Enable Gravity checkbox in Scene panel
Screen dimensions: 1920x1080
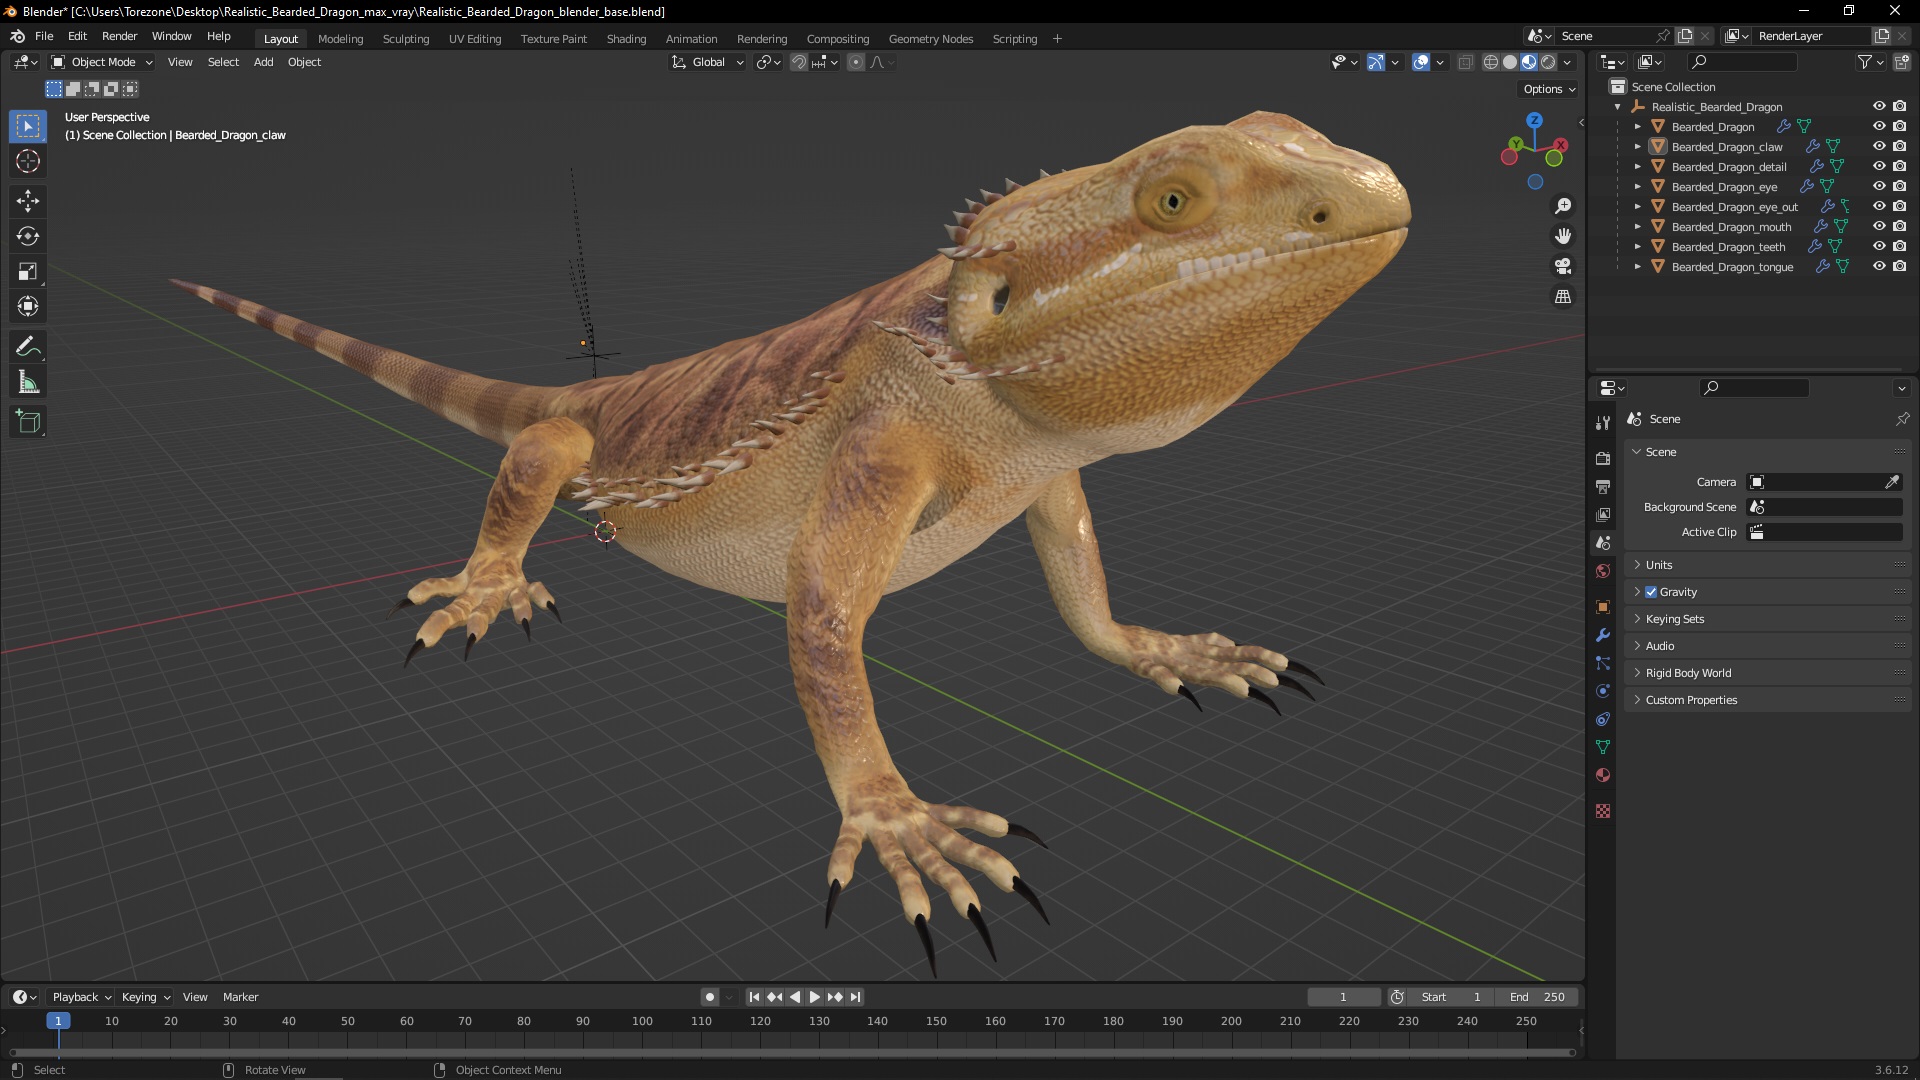[1651, 589]
